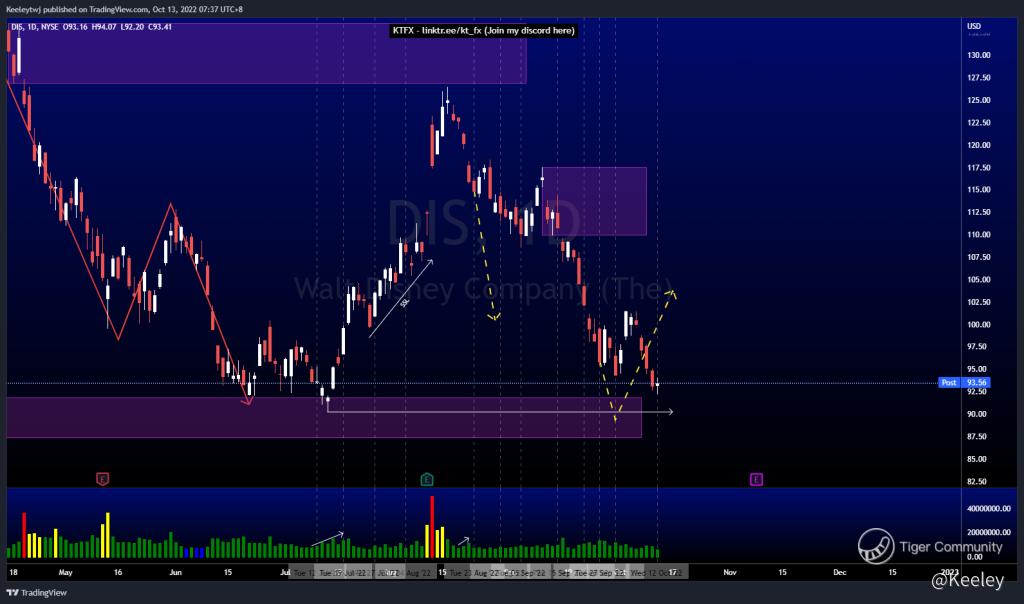Image resolution: width=1024 pixels, height=604 pixels.
Task: Click the publisher text Keeleytwj at the top
Action: pos(23,10)
